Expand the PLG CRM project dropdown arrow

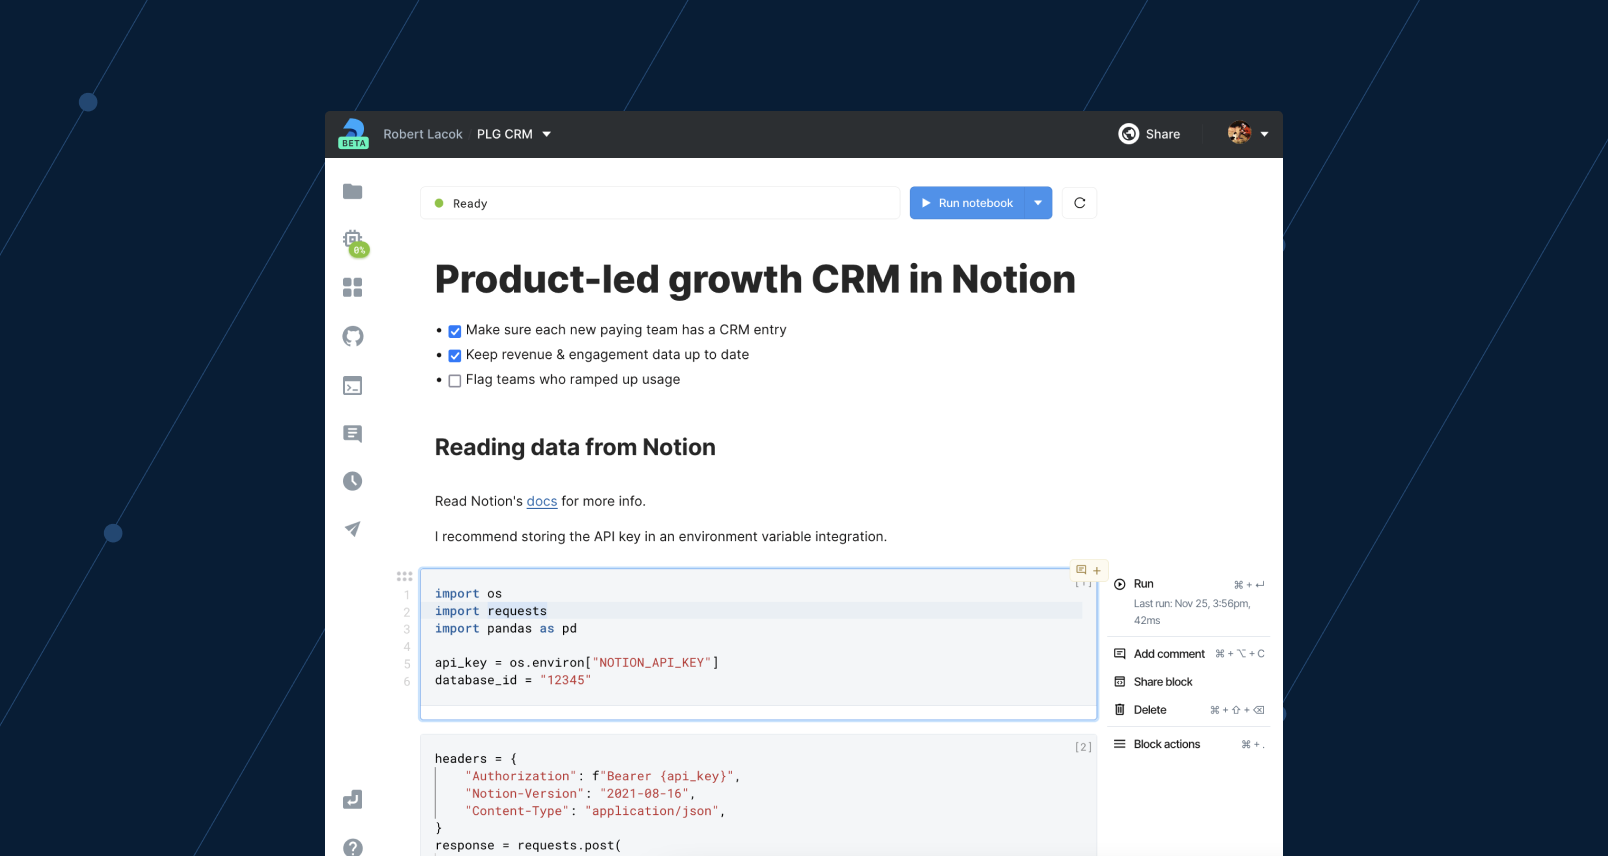click(x=546, y=134)
